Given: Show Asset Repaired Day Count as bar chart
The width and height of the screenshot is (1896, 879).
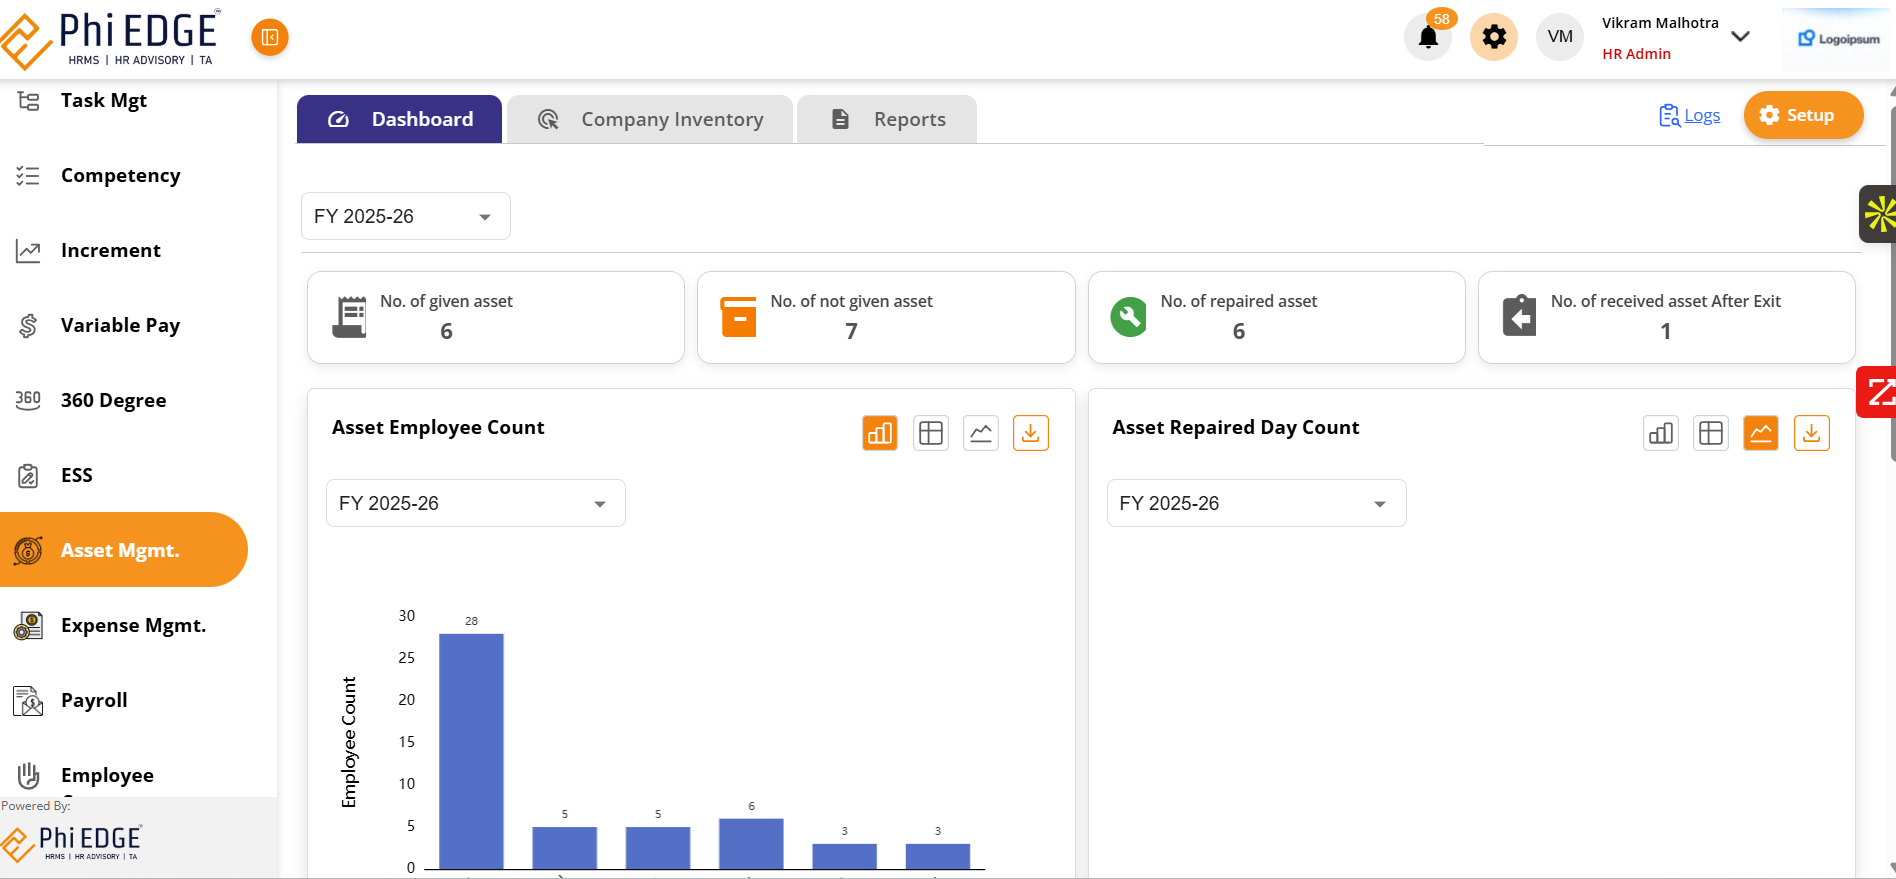Looking at the screenshot, I should click(1660, 433).
